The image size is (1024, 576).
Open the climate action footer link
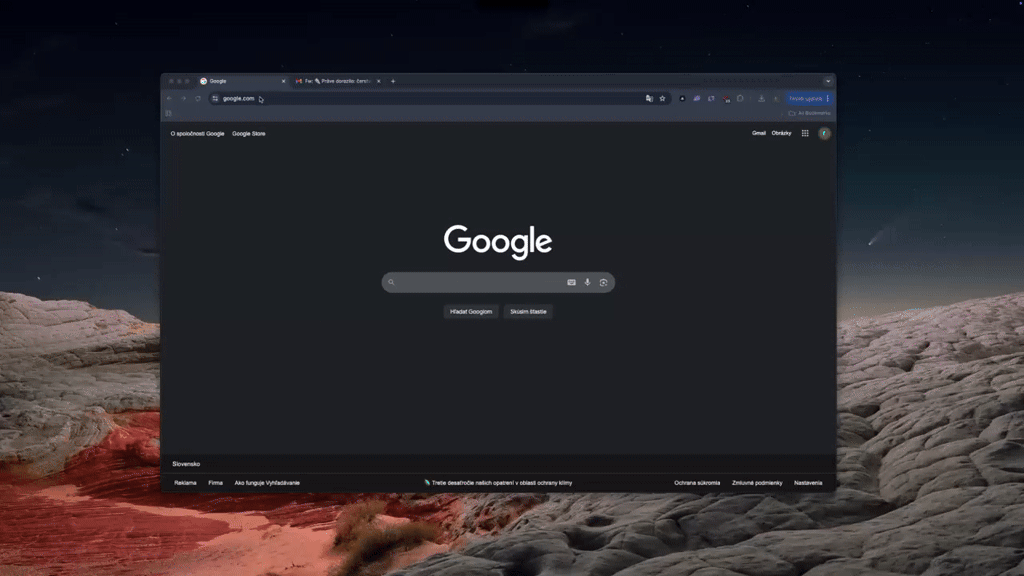498,483
